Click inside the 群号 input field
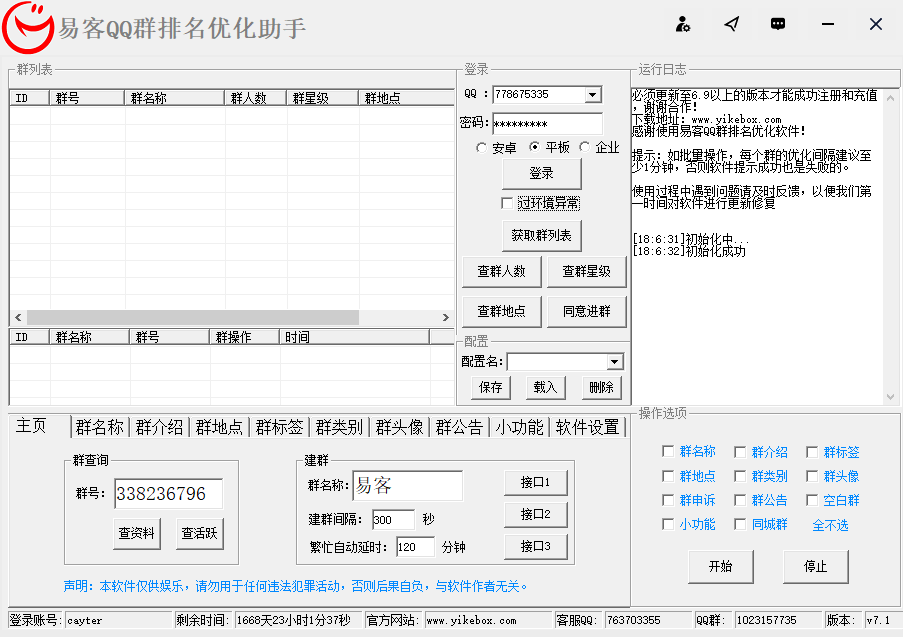903x637 pixels. (167, 494)
